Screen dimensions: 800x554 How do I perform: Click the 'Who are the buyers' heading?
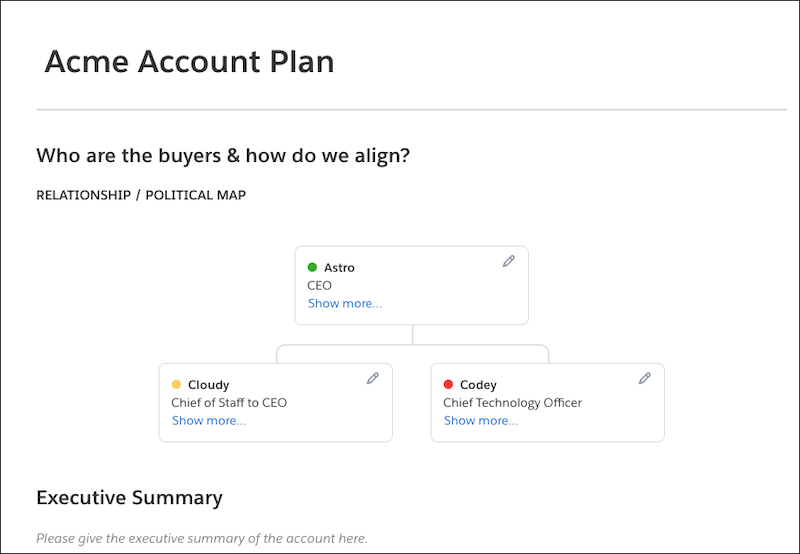pos(223,156)
